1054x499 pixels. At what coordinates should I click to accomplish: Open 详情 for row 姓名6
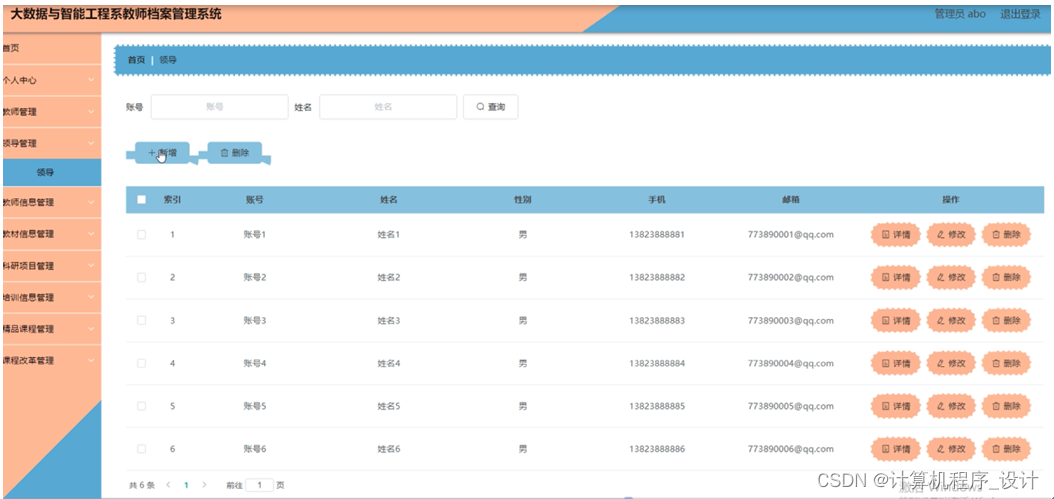coord(895,449)
